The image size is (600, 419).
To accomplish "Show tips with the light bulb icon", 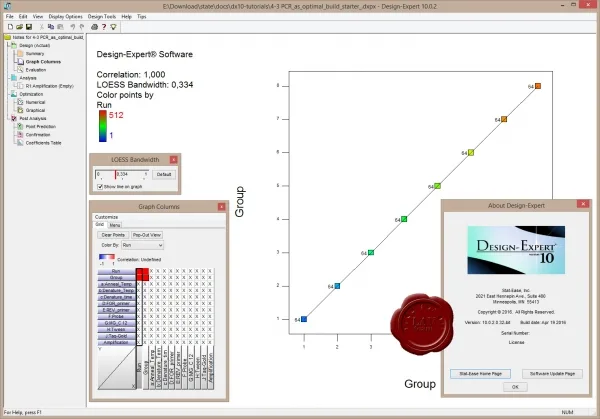I will [113, 27].
